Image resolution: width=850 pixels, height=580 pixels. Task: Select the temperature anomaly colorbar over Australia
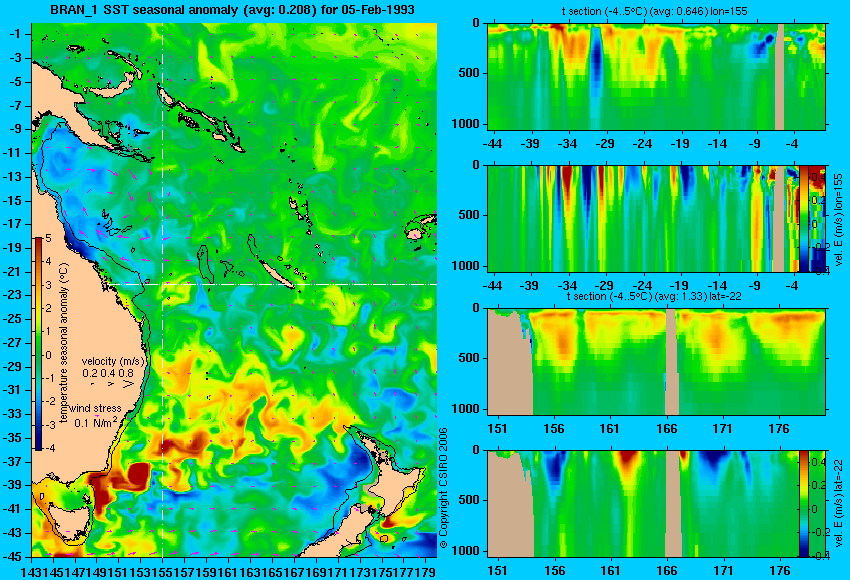tap(39, 344)
